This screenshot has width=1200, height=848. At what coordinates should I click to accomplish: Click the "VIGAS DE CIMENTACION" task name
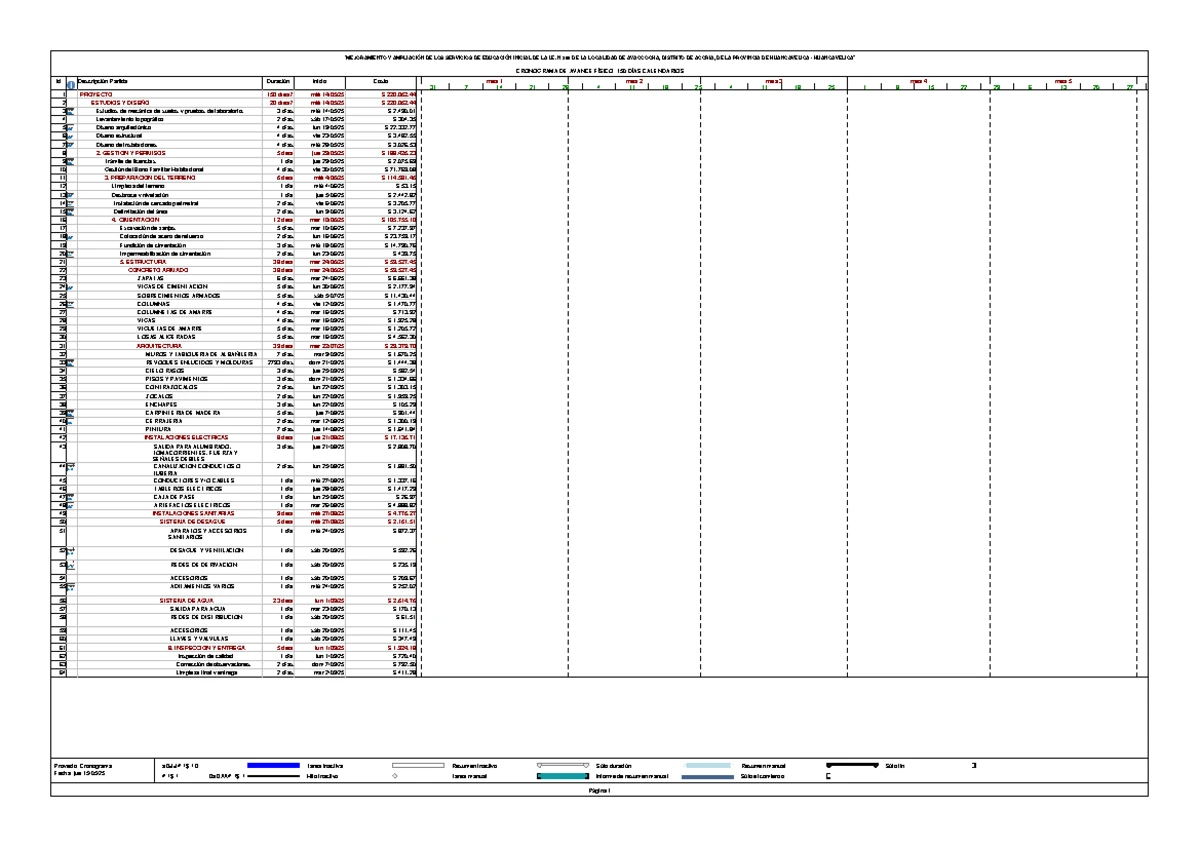click(173, 287)
